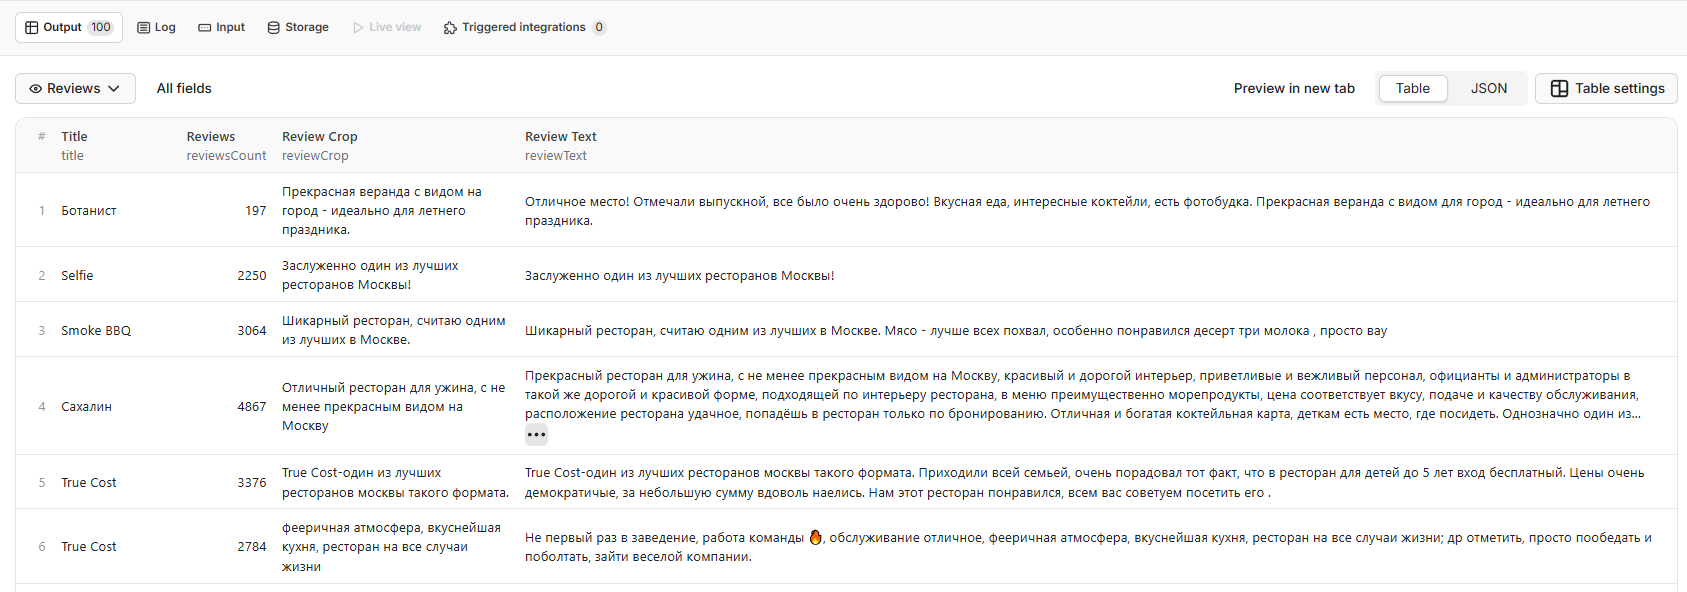
Task: Click review text starting 'Отличное место!'
Action: (1087, 210)
